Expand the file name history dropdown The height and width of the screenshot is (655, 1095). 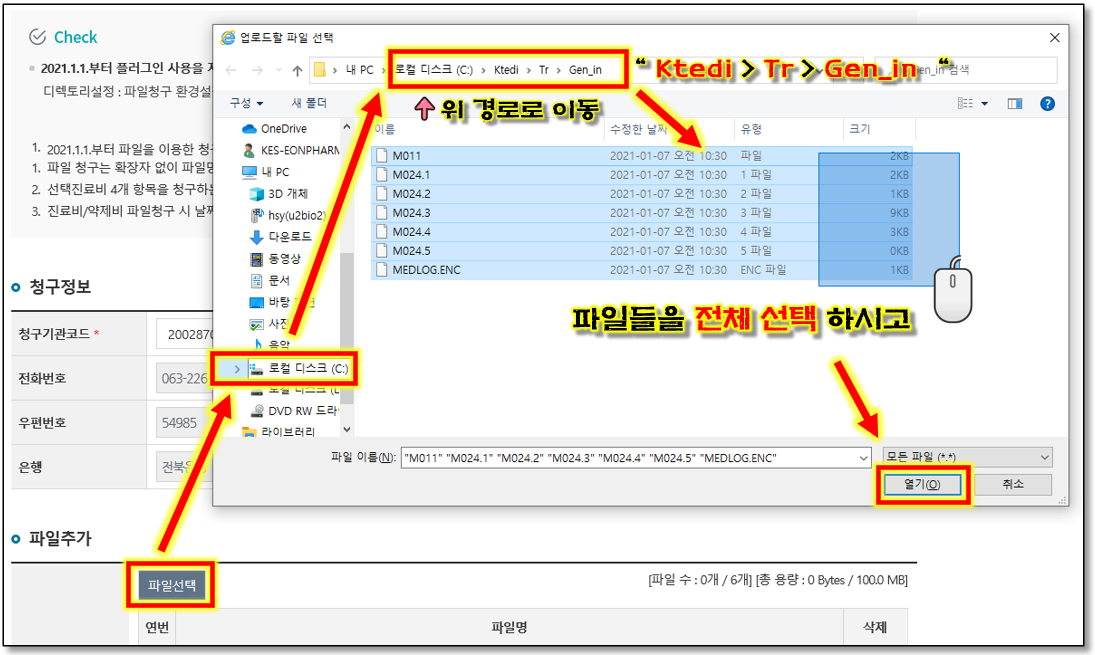863,457
